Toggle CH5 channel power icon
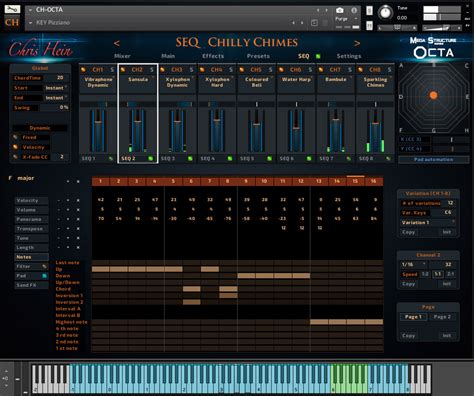474x396 pixels. tap(242, 69)
